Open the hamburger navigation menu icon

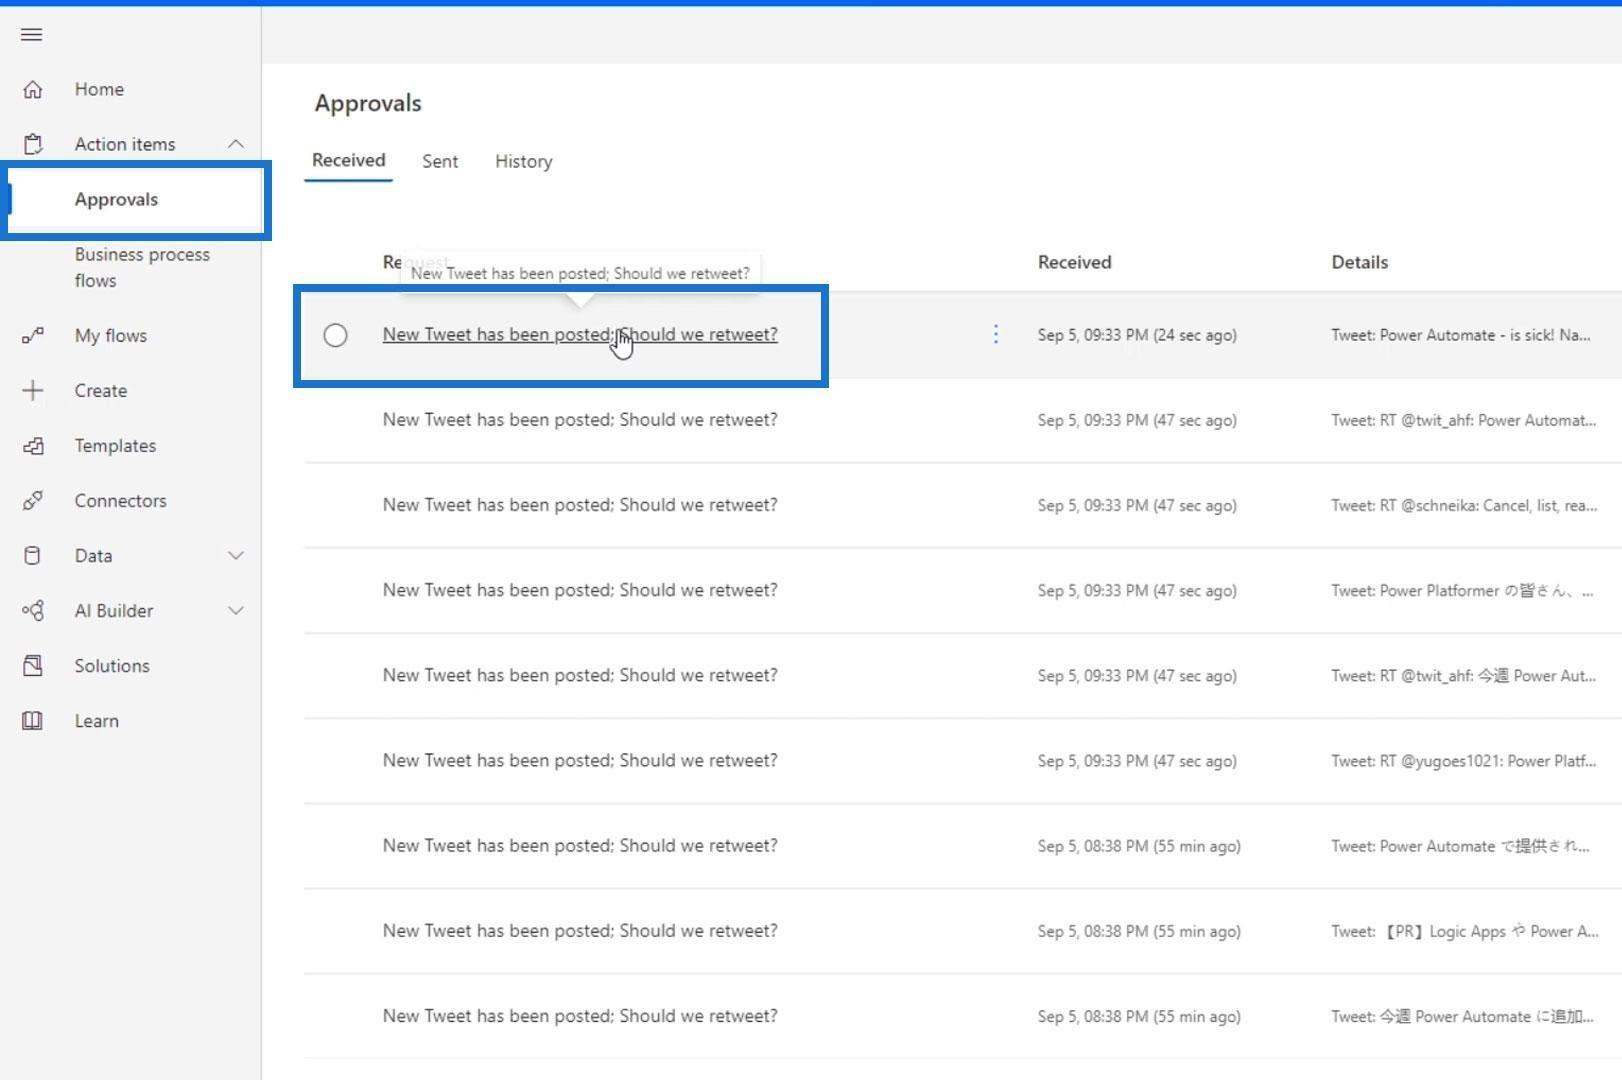coord(32,35)
